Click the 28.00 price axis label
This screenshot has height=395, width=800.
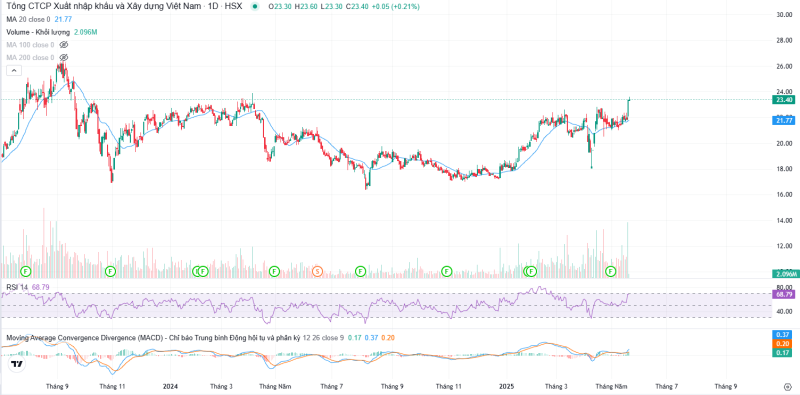[x=784, y=40]
